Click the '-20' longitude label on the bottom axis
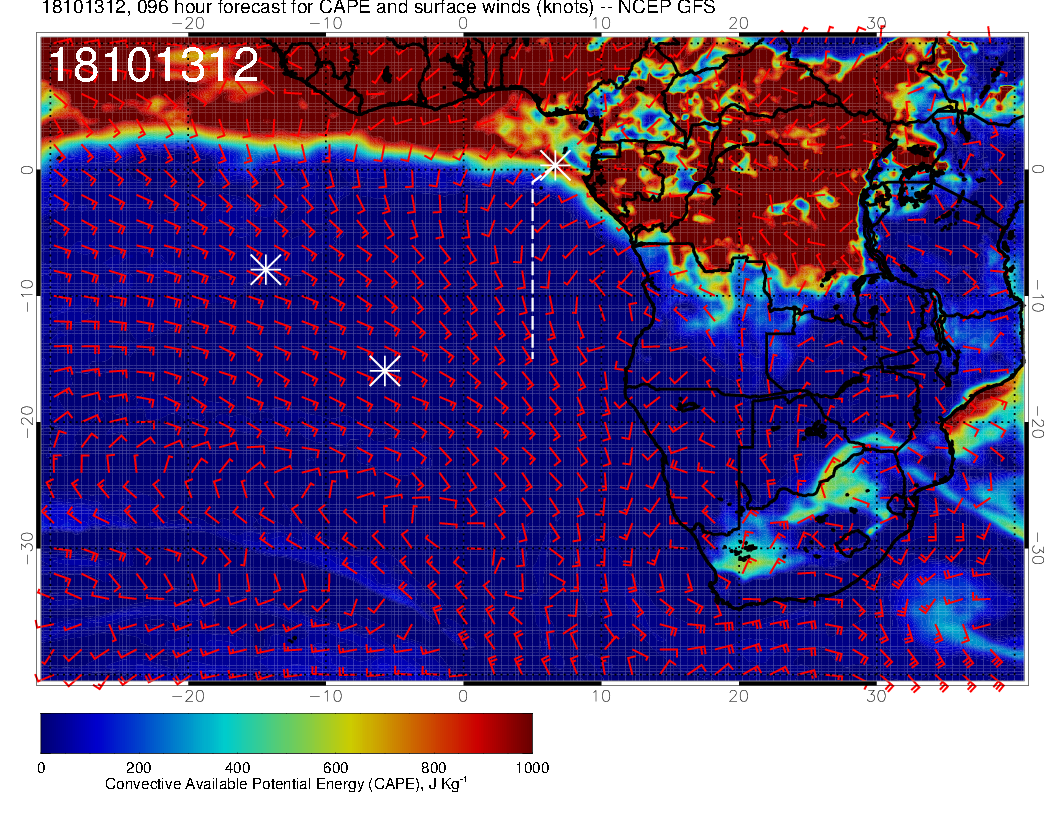 pos(188,696)
